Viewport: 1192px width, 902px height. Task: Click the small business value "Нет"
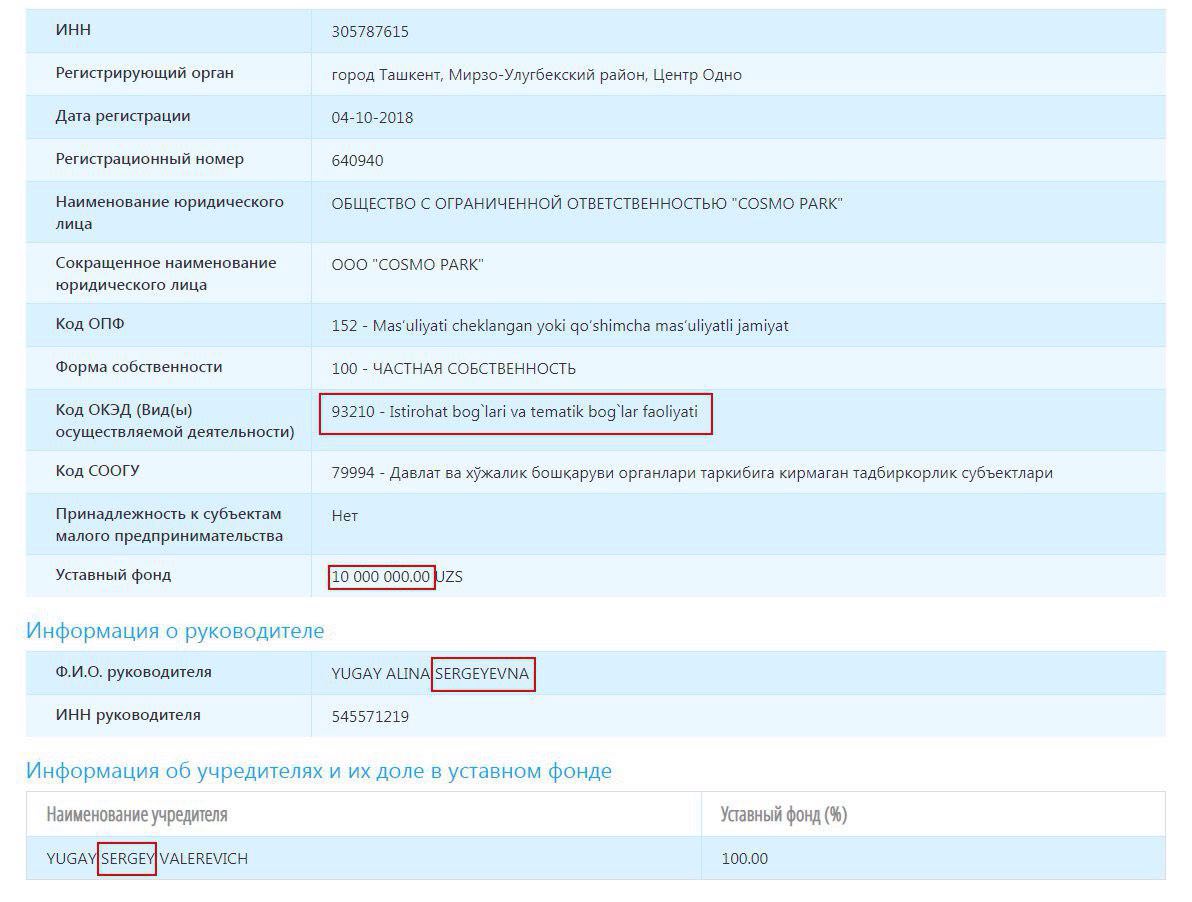click(344, 516)
